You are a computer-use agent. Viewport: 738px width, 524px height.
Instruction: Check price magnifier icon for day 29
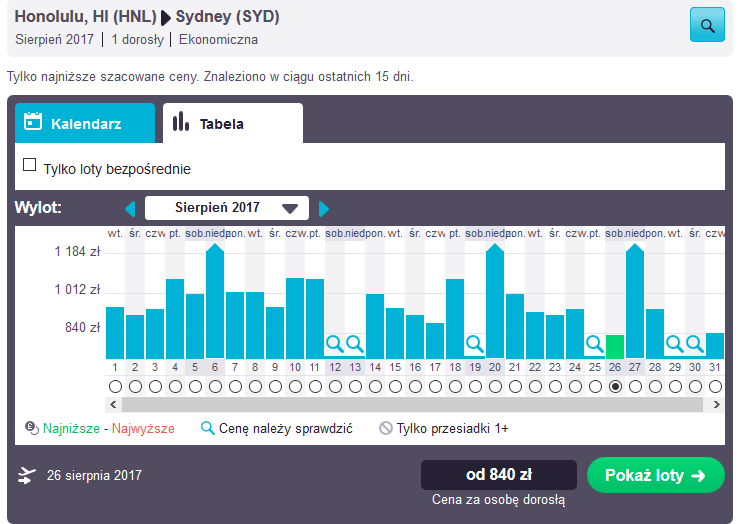coord(674,344)
